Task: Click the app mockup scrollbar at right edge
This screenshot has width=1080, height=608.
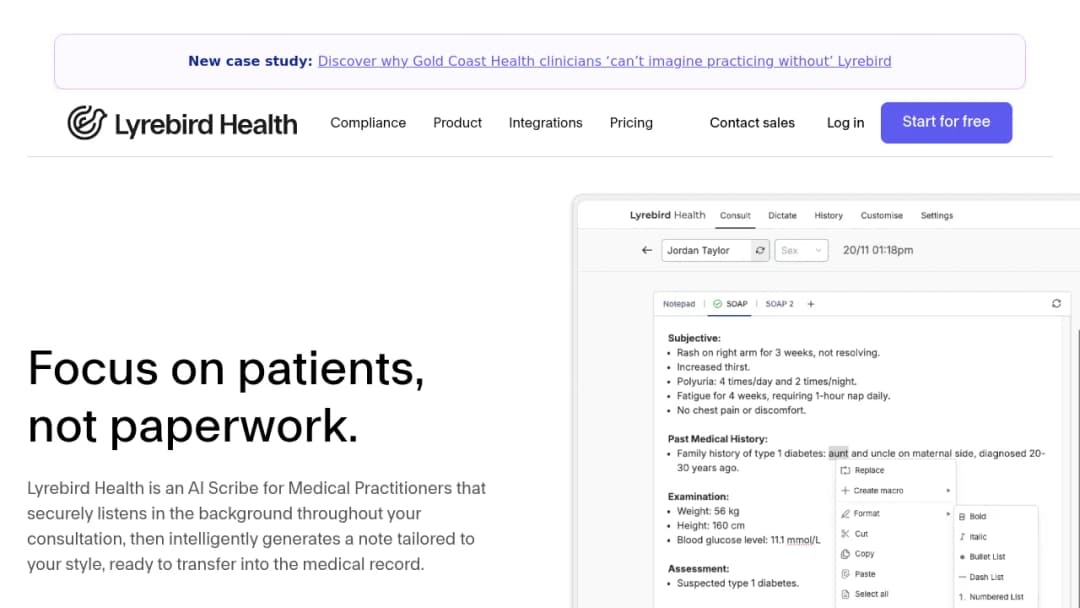Action: tap(1077, 468)
